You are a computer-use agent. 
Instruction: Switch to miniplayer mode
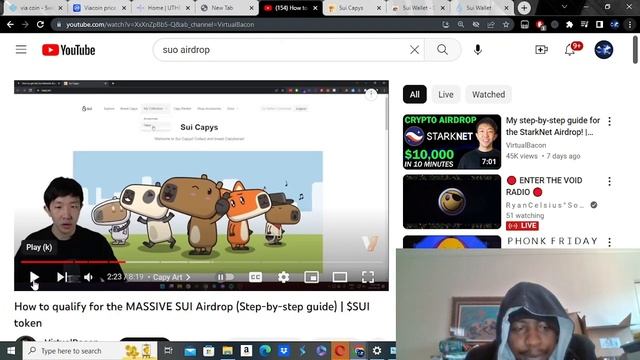click(x=311, y=277)
